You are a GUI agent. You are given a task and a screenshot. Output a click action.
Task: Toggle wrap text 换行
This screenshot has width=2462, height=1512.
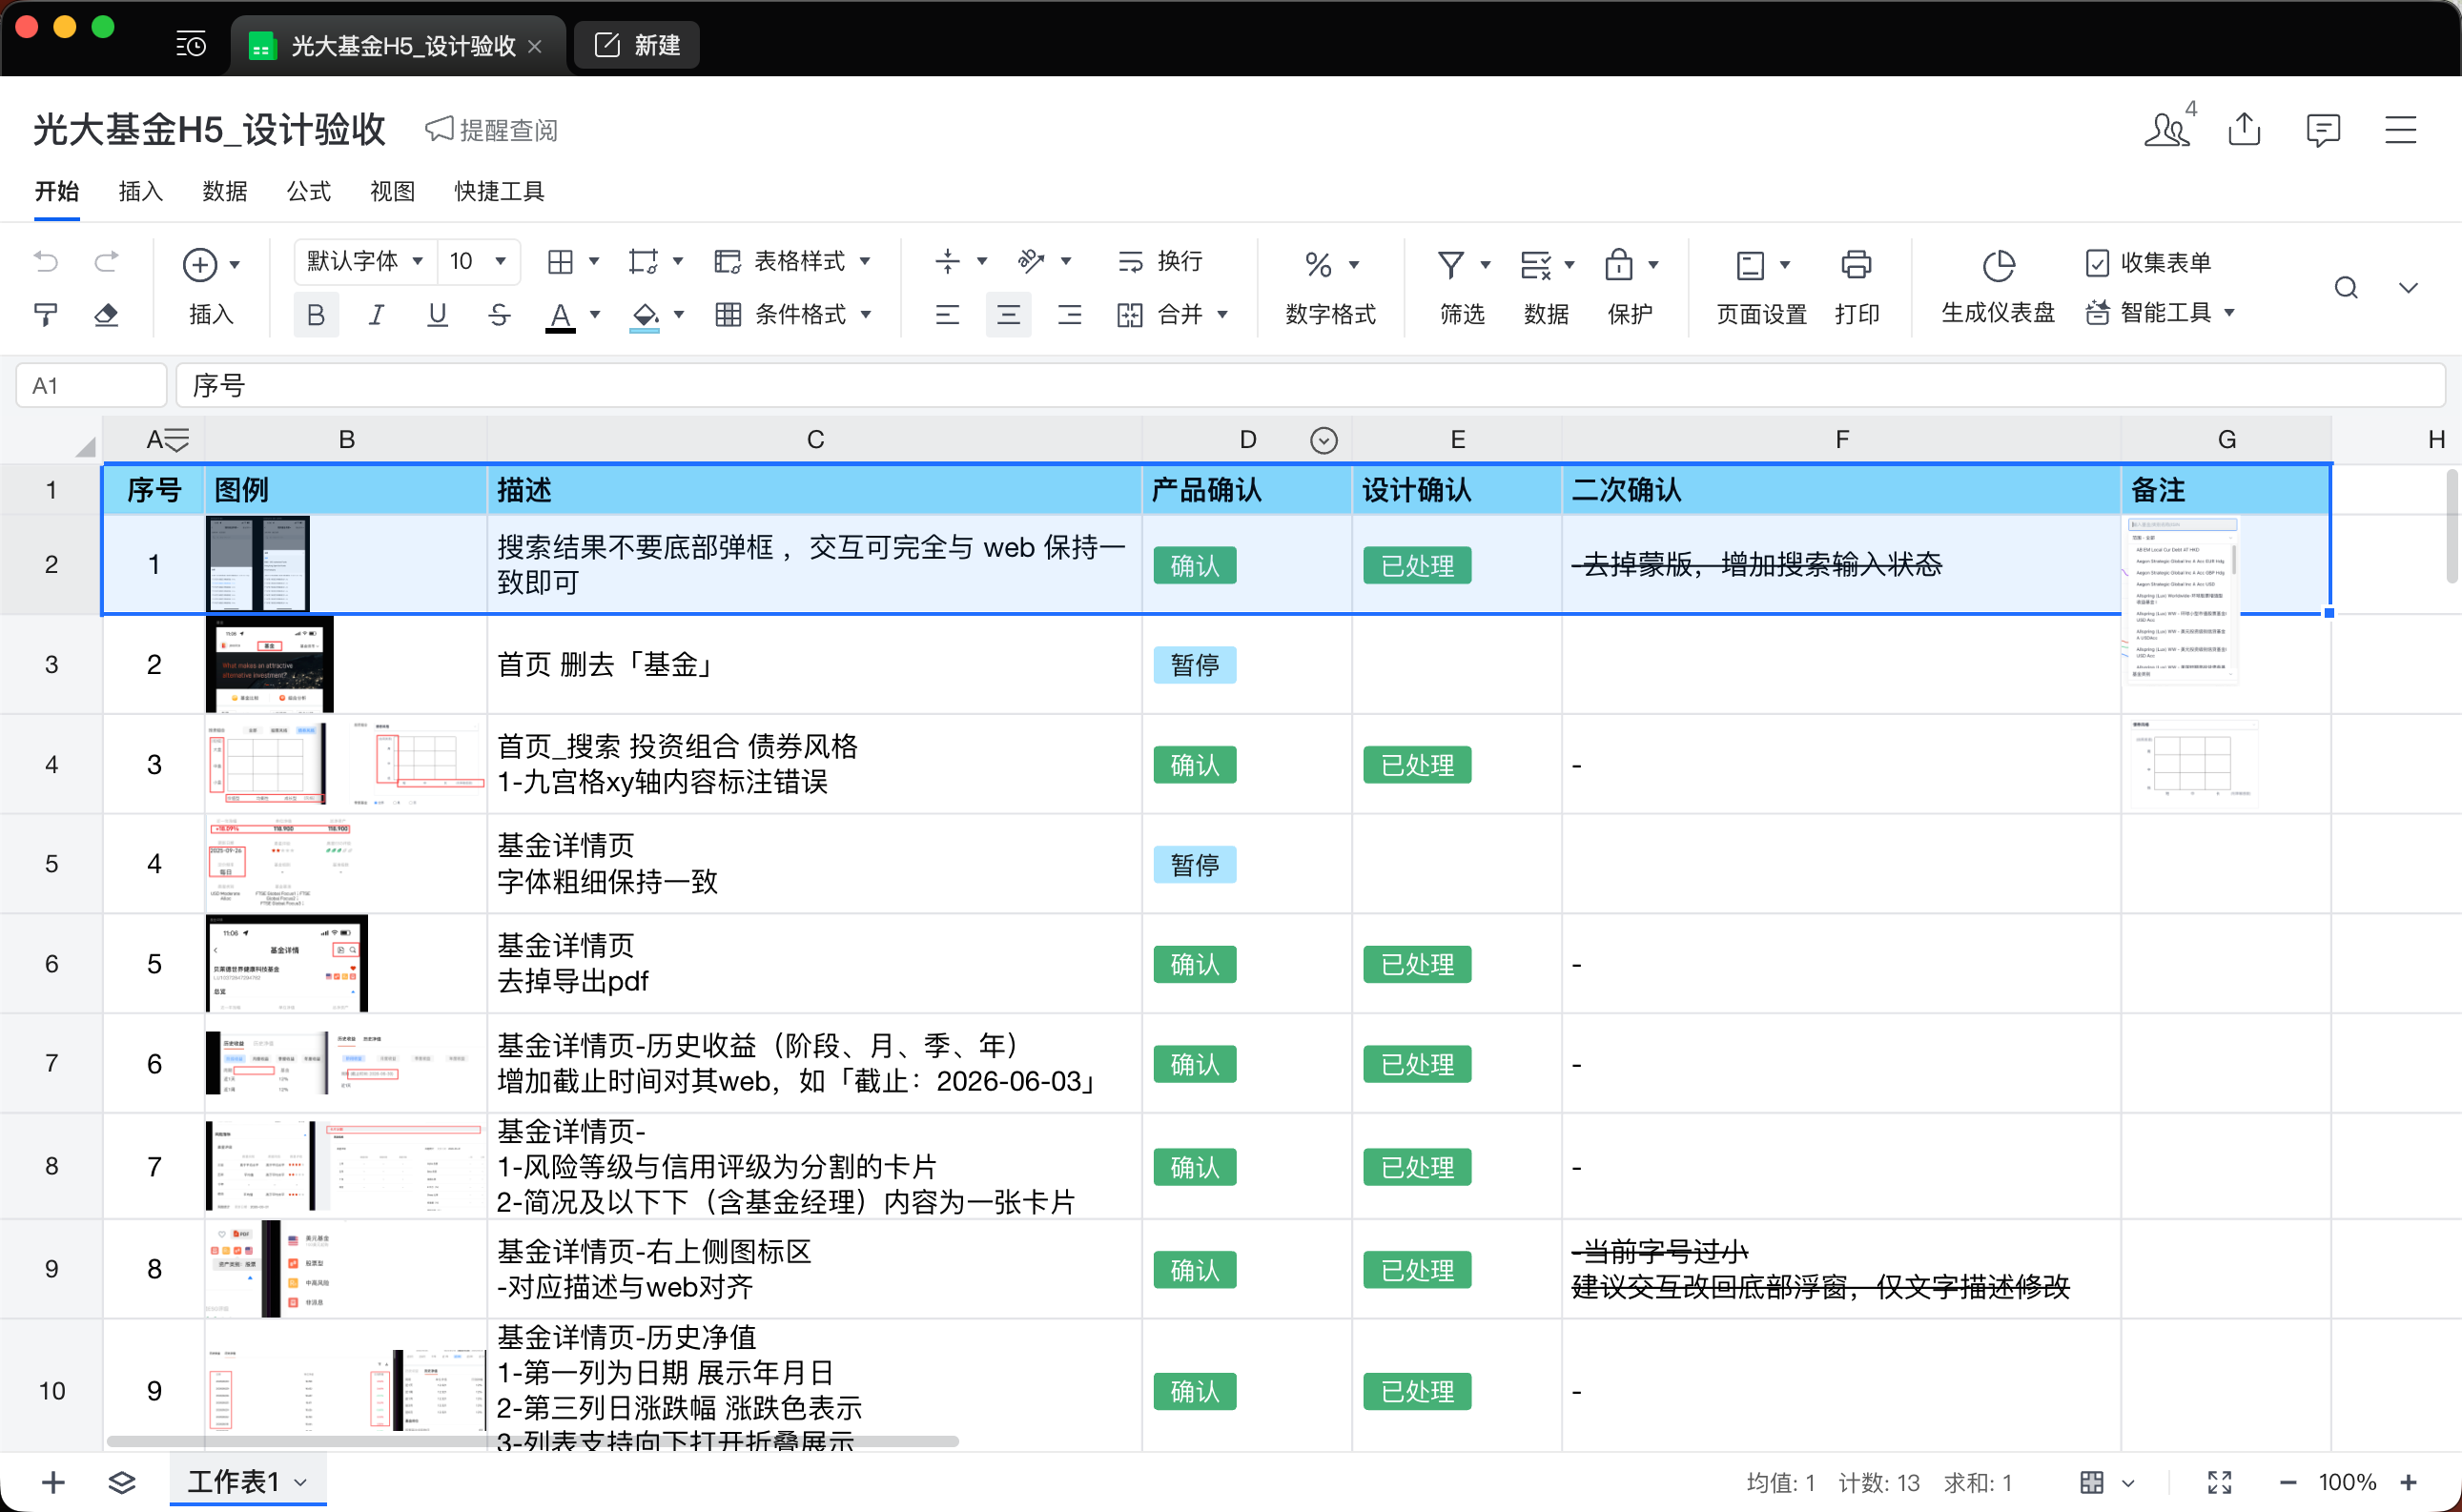tap(1159, 261)
